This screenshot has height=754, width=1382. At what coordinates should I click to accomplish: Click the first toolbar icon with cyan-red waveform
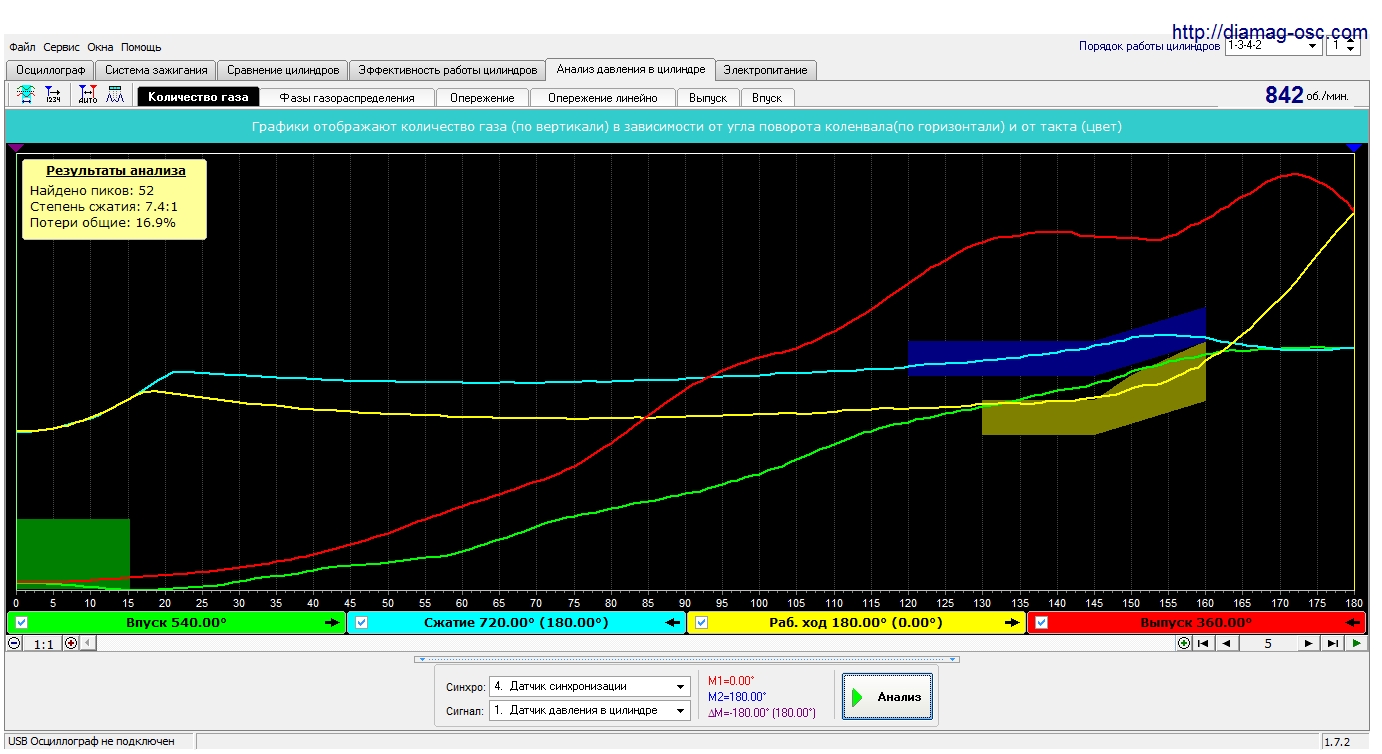pos(24,96)
